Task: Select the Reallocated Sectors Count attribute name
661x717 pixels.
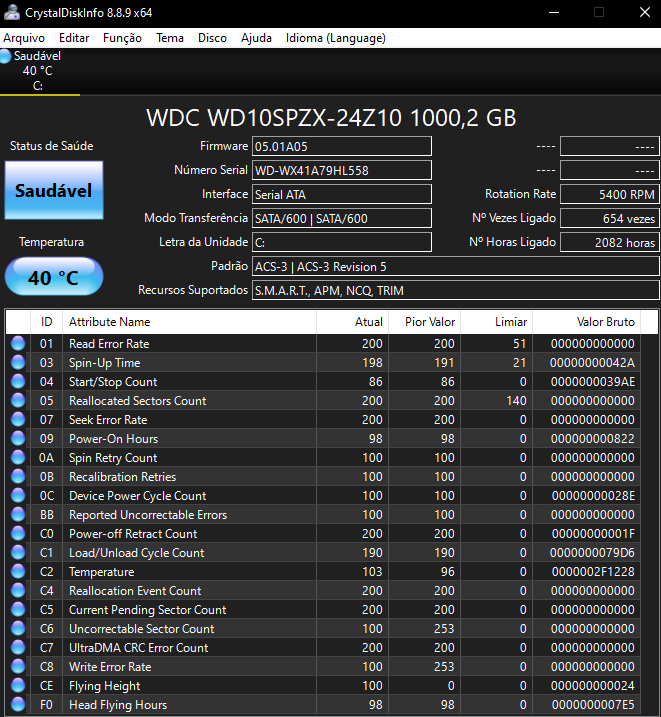Action: (138, 401)
